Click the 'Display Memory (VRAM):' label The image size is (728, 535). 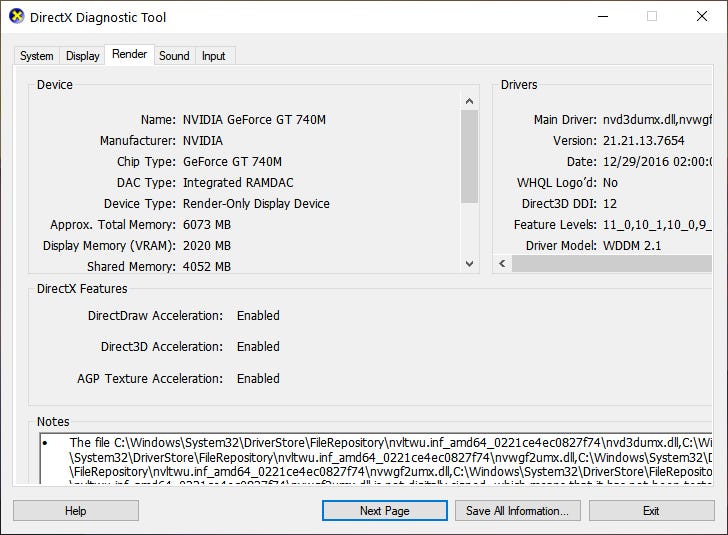(x=109, y=246)
